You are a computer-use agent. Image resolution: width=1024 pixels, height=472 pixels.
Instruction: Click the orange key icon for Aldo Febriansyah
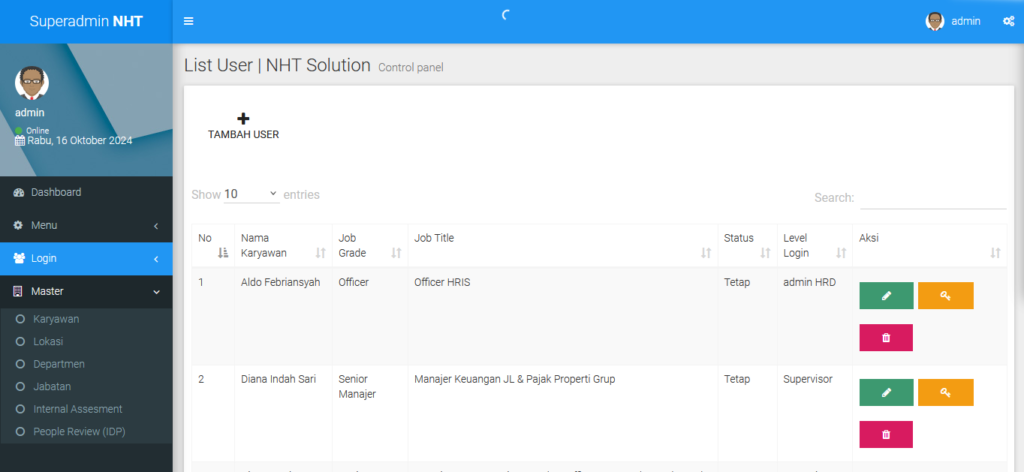point(945,296)
